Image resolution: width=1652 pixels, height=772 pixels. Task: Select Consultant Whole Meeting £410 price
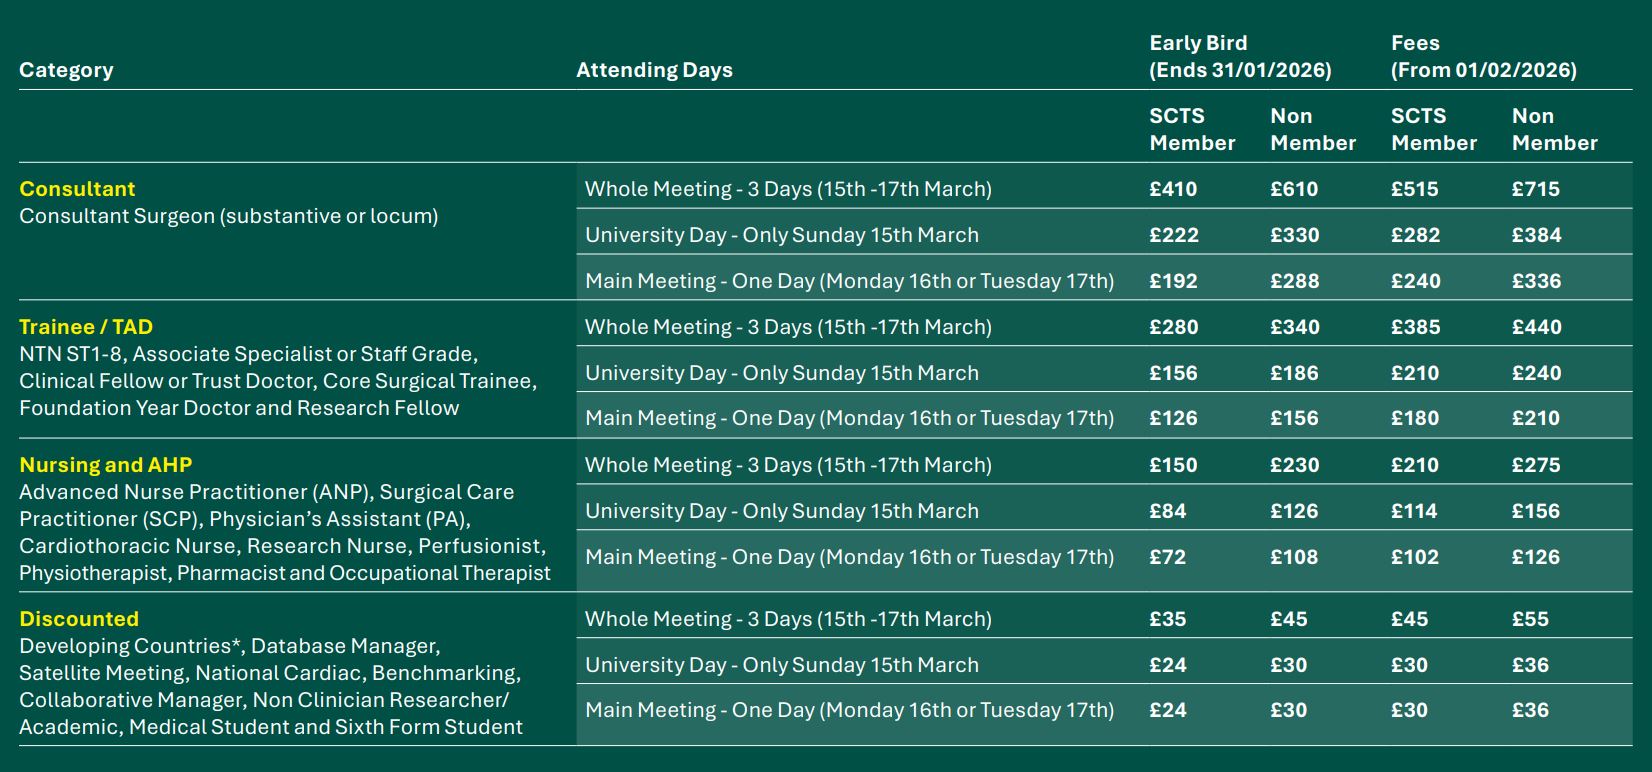point(1173,189)
